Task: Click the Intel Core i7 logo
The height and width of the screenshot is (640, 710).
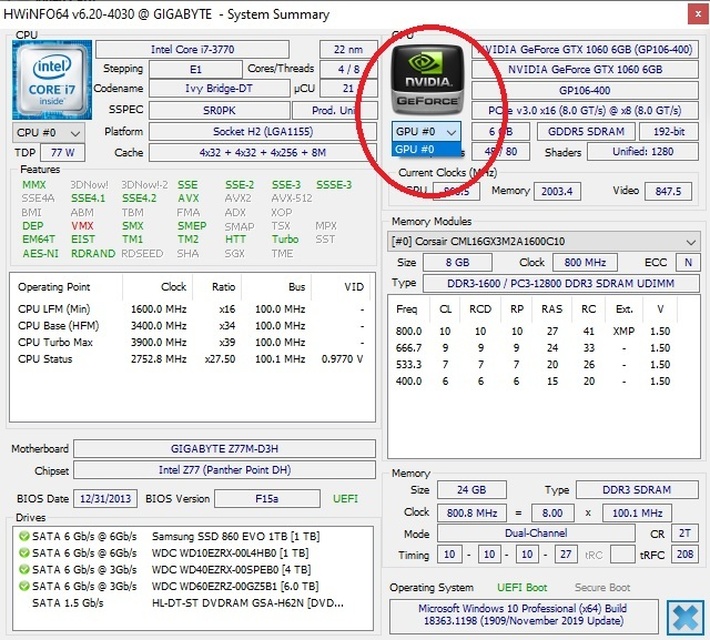Action: 52,79
